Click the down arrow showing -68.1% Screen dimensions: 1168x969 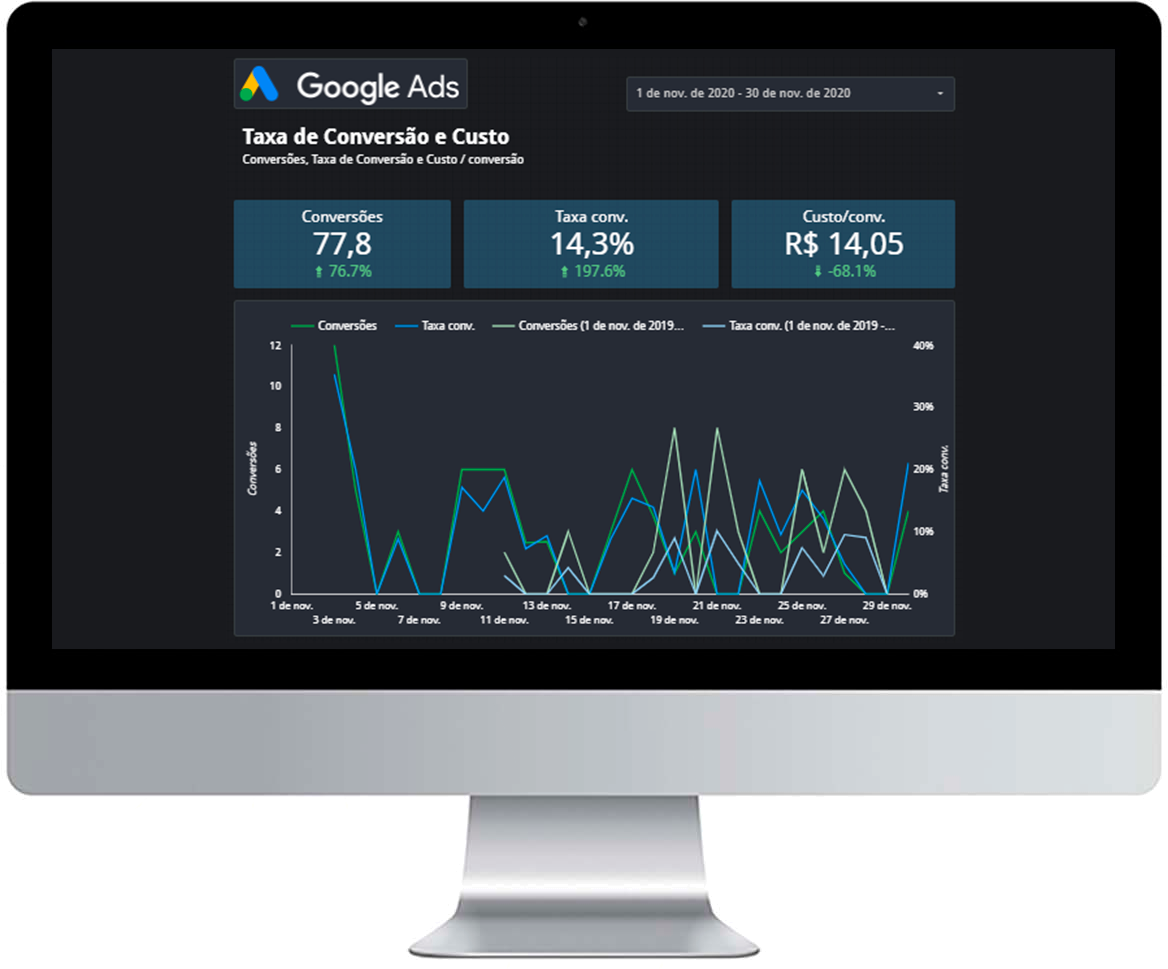(x=816, y=270)
